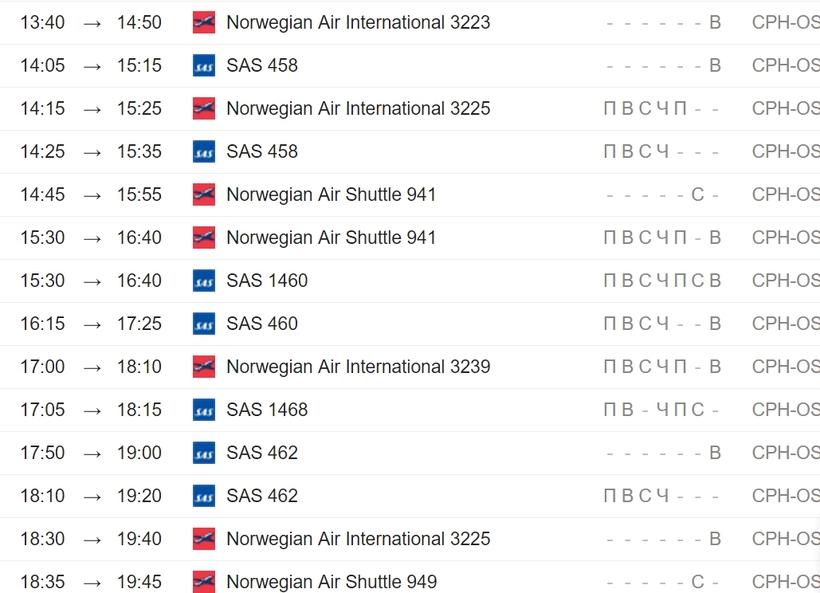Click Norwegian logo for flight 3223
This screenshot has width=820, height=593.
(x=204, y=22)
